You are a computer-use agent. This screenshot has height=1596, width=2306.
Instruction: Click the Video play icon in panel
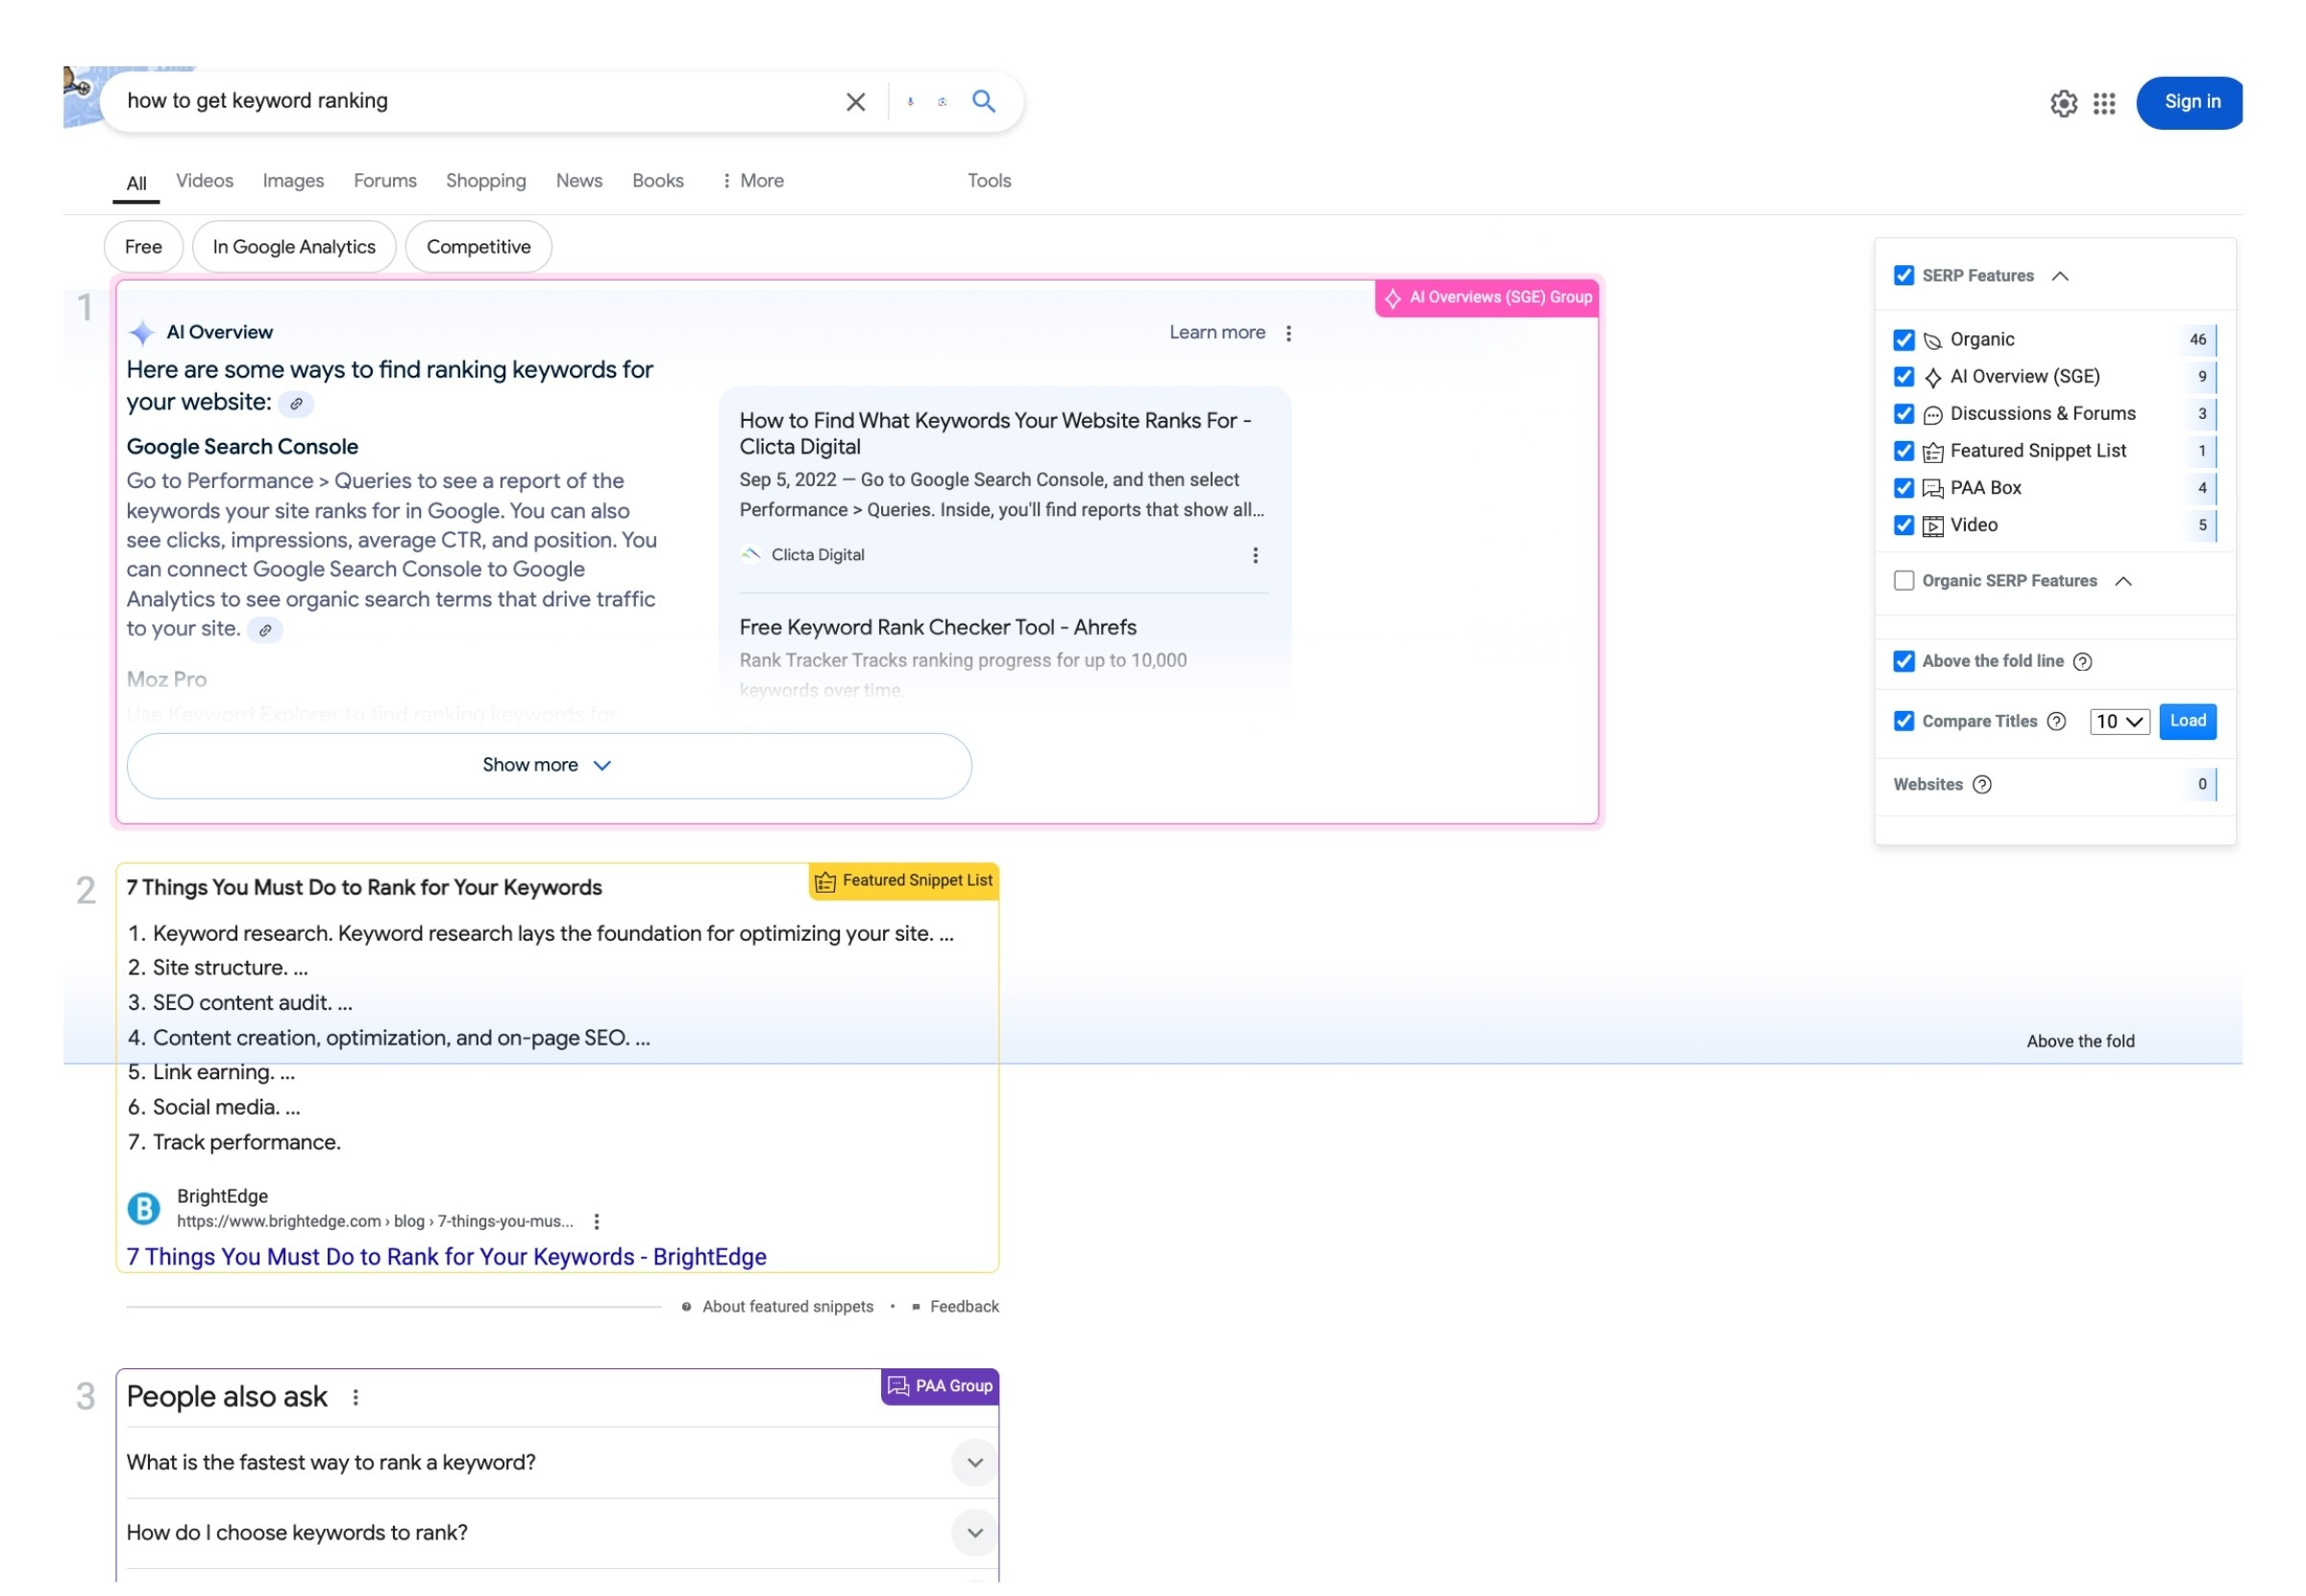(1933, 526)
